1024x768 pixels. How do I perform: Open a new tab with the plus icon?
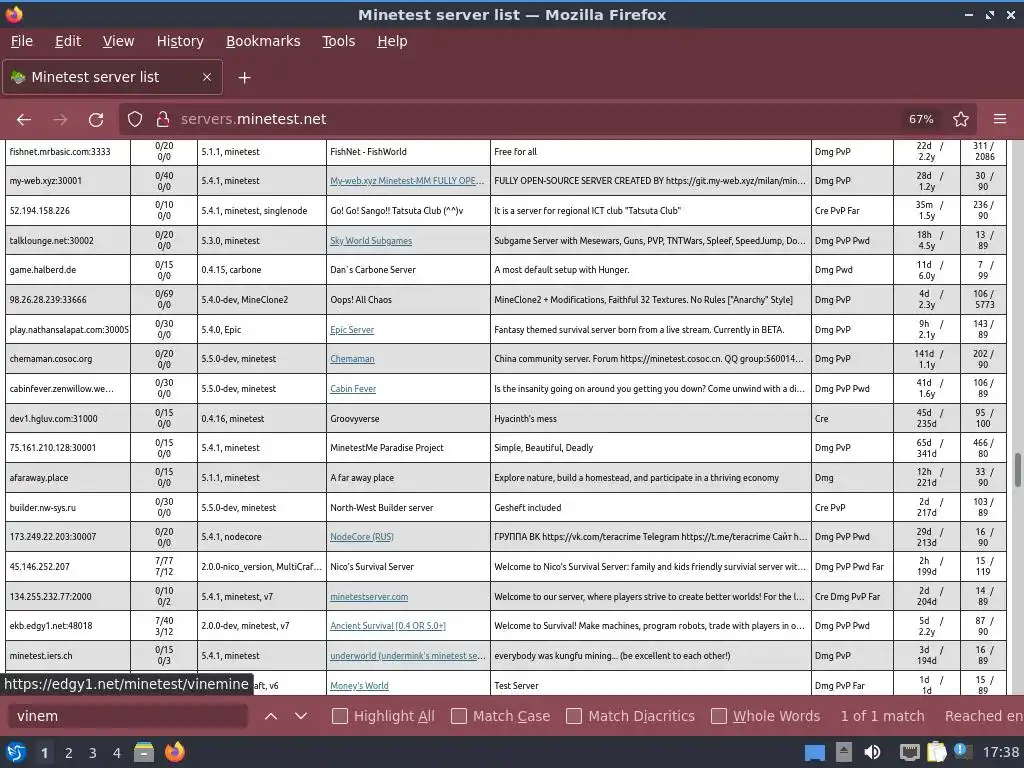tap(244, 78)
